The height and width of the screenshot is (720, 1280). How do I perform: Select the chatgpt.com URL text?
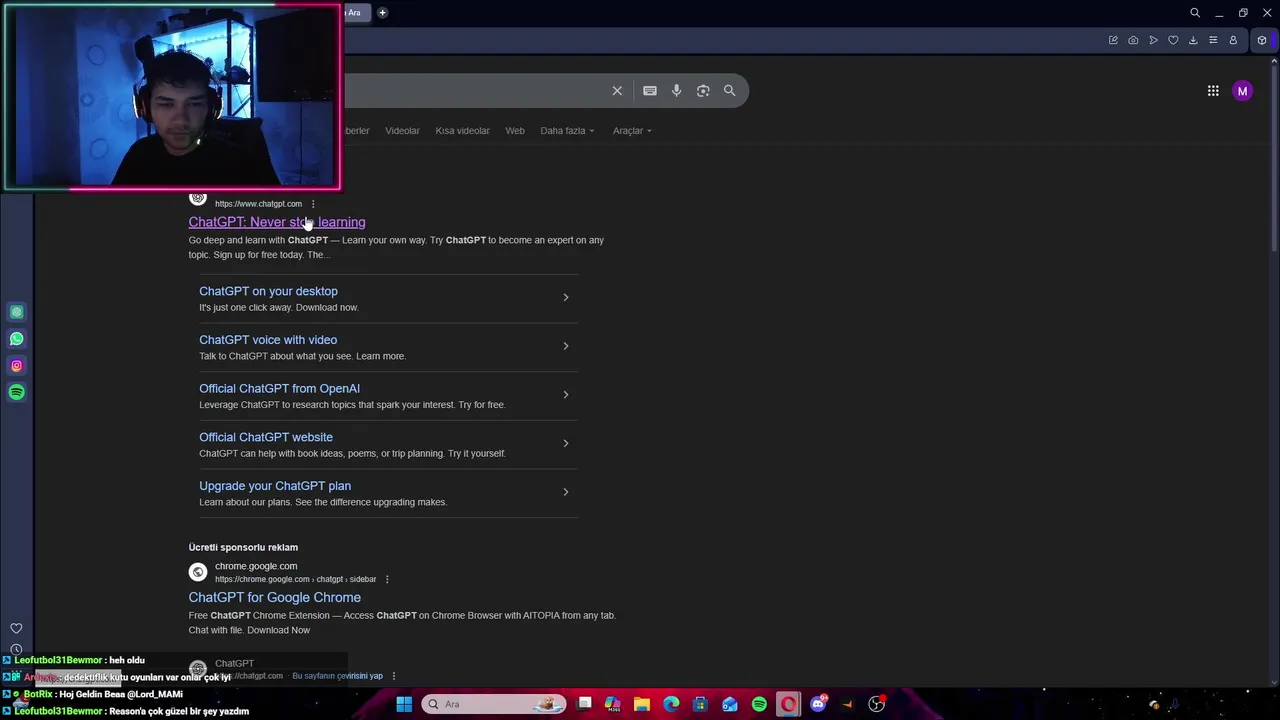[x=258, y=204]
